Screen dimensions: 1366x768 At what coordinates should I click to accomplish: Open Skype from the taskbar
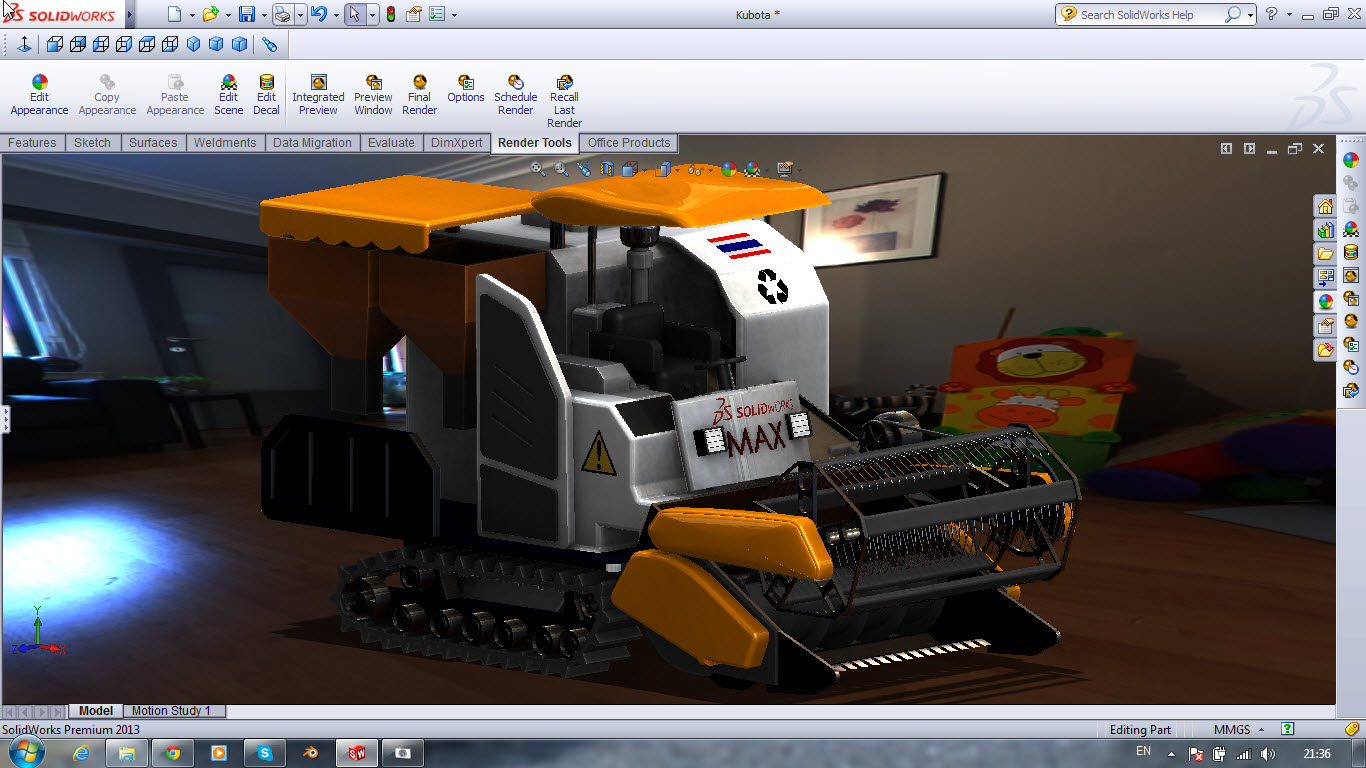264,753
